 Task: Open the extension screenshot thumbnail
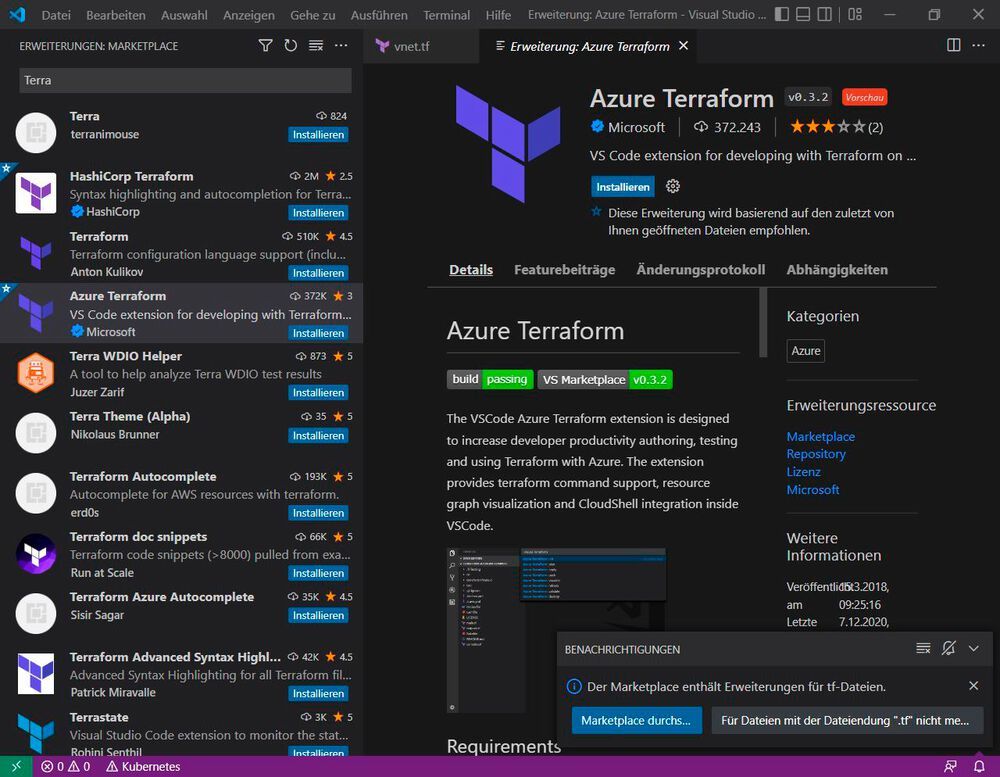[x=556, y=630]
